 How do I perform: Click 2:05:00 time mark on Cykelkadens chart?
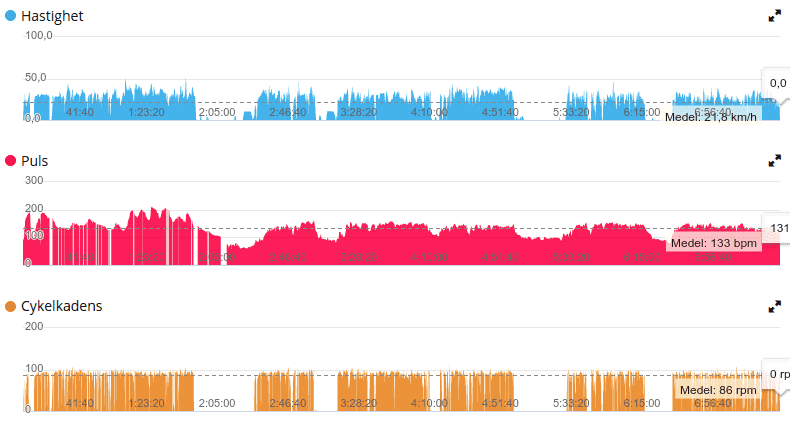click(216, 403)
